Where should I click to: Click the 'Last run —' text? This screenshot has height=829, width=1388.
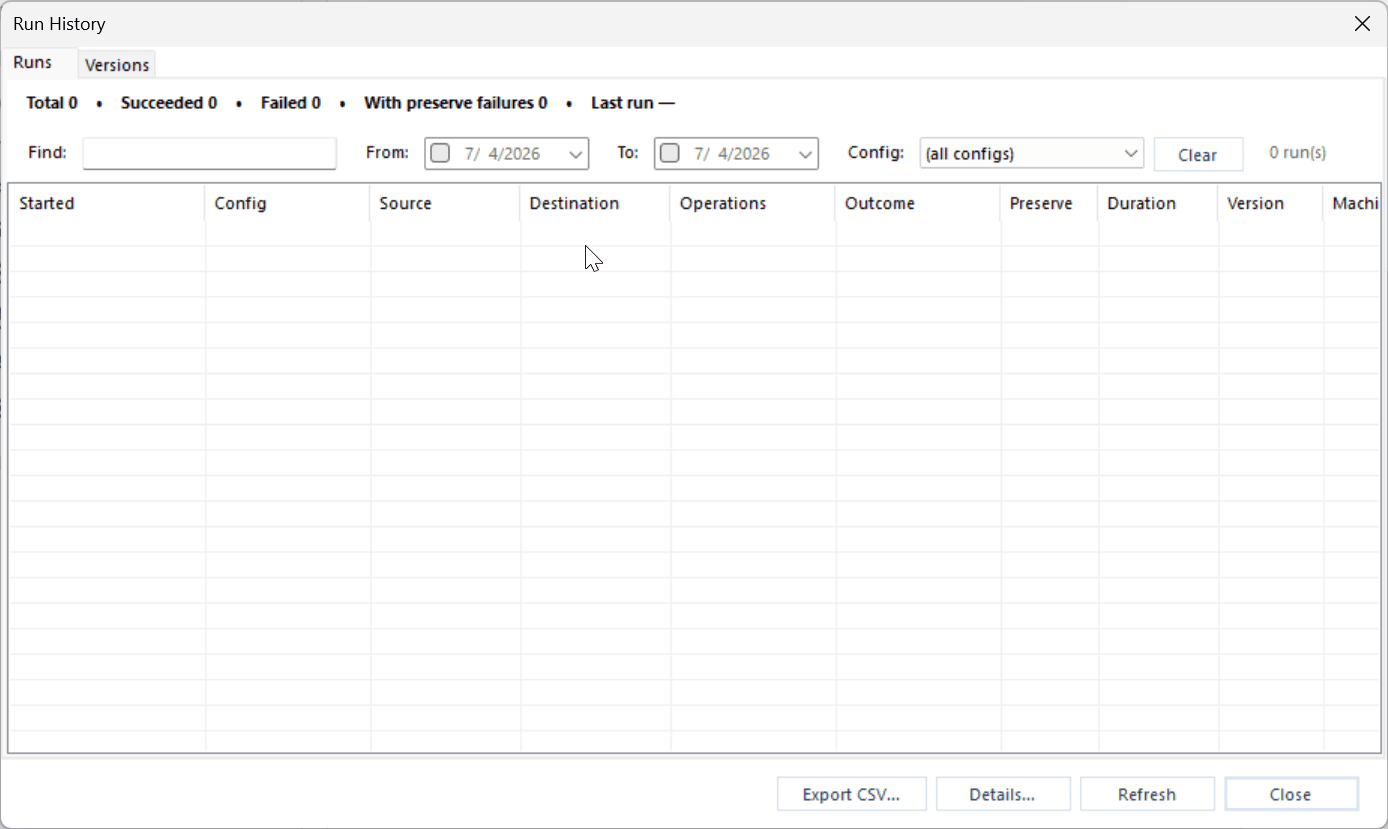[x=633, y=103]
